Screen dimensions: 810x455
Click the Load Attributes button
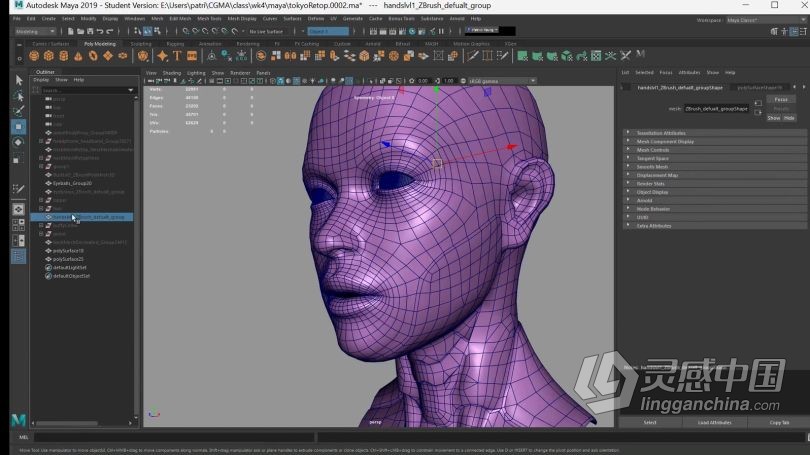(714, 422)
